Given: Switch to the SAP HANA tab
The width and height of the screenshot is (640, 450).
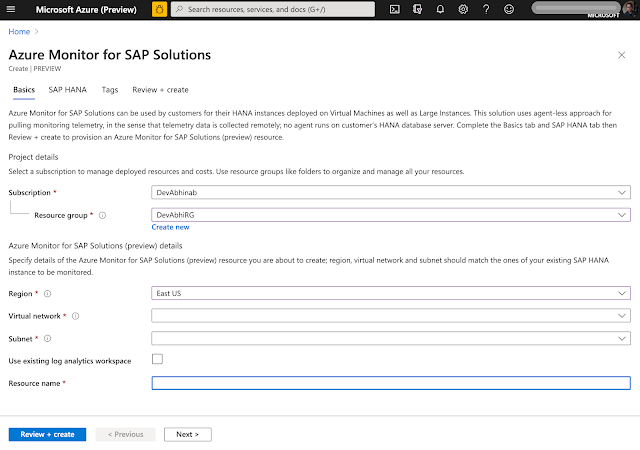Looking at the screenshot, I should pos(68,90).
